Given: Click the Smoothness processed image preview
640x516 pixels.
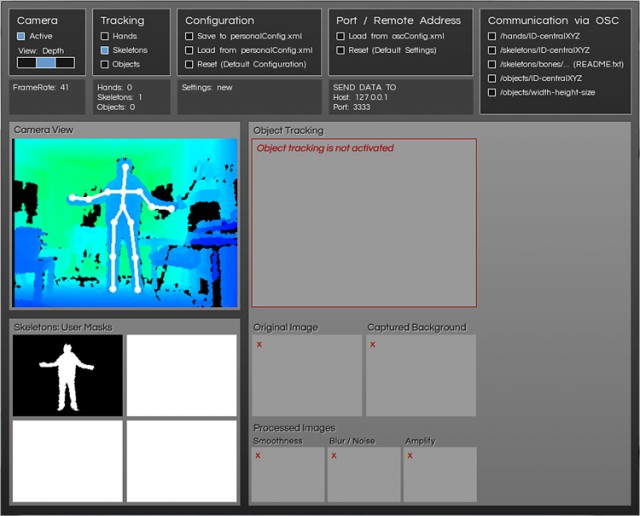Looking at the screenshot, I should pyautogui.click(x=288, y=474).
